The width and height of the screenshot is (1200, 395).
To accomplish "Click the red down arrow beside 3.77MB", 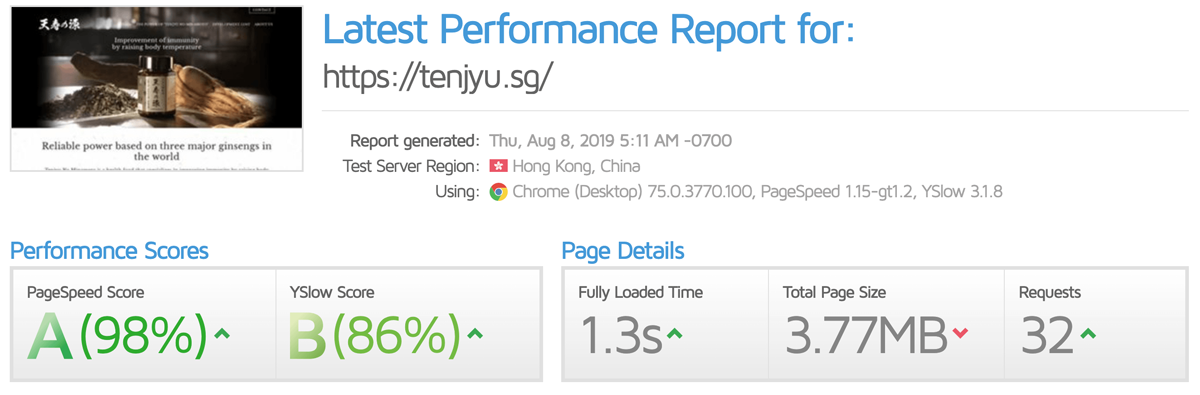I will 961,333.
